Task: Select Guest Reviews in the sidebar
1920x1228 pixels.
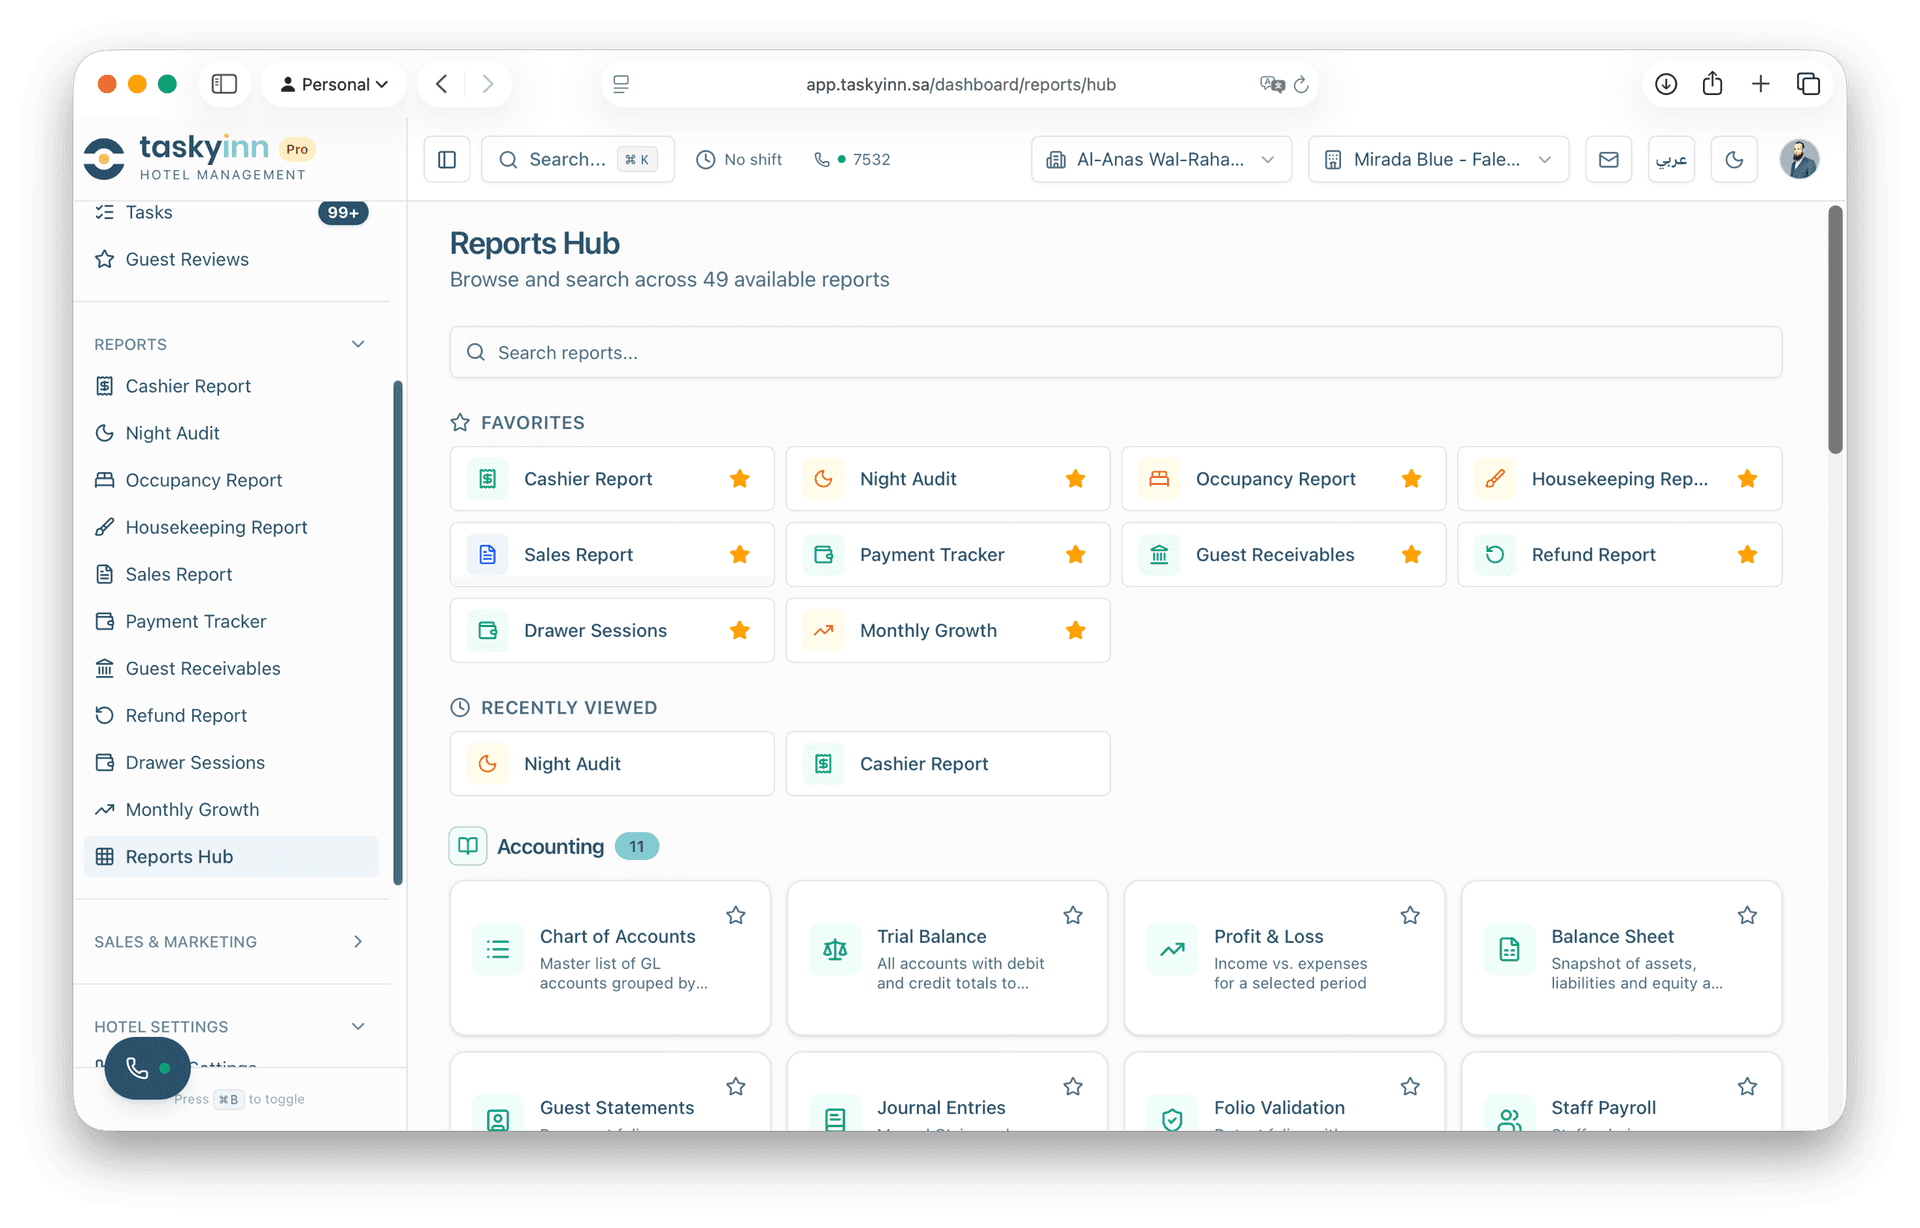Action: [187, 259]
